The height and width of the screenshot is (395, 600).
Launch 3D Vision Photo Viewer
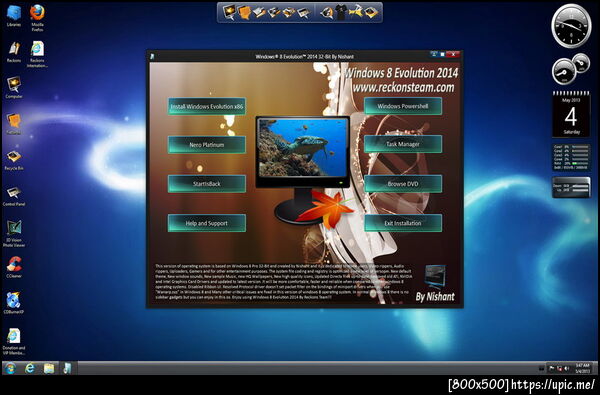(14, 233)
